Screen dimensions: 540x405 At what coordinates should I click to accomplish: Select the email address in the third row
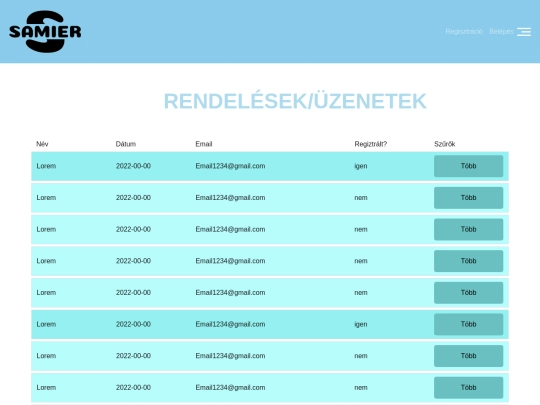[x=230, y=229]
